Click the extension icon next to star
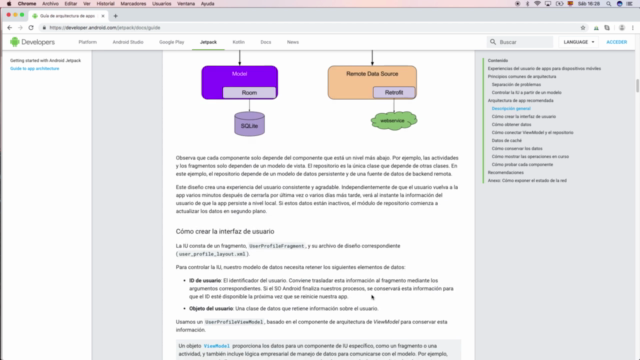This screenshot has height=360, width=640. click(596, 28)
